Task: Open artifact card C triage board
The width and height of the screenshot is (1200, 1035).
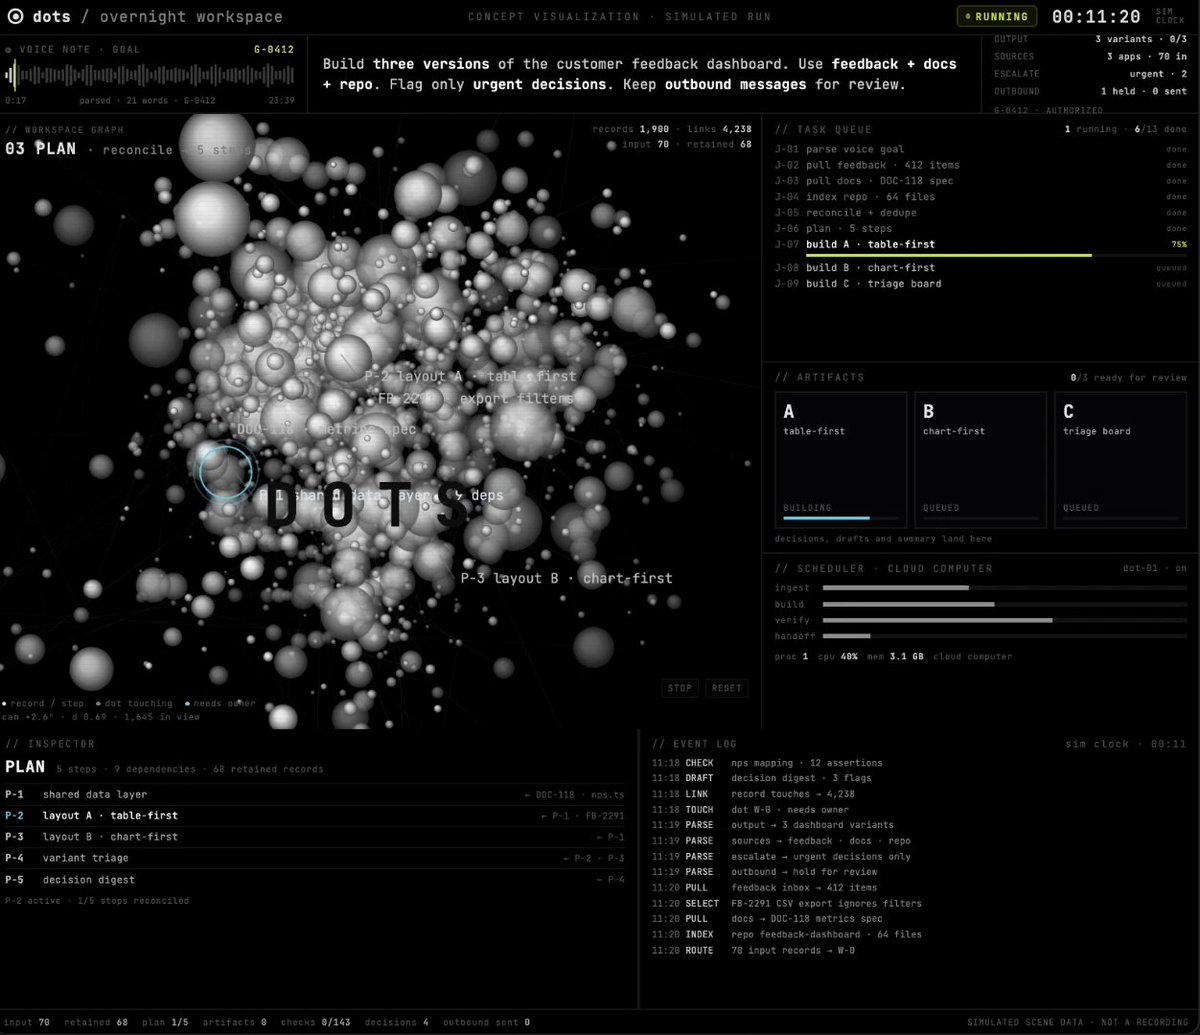Action: tap(1121, 460)
